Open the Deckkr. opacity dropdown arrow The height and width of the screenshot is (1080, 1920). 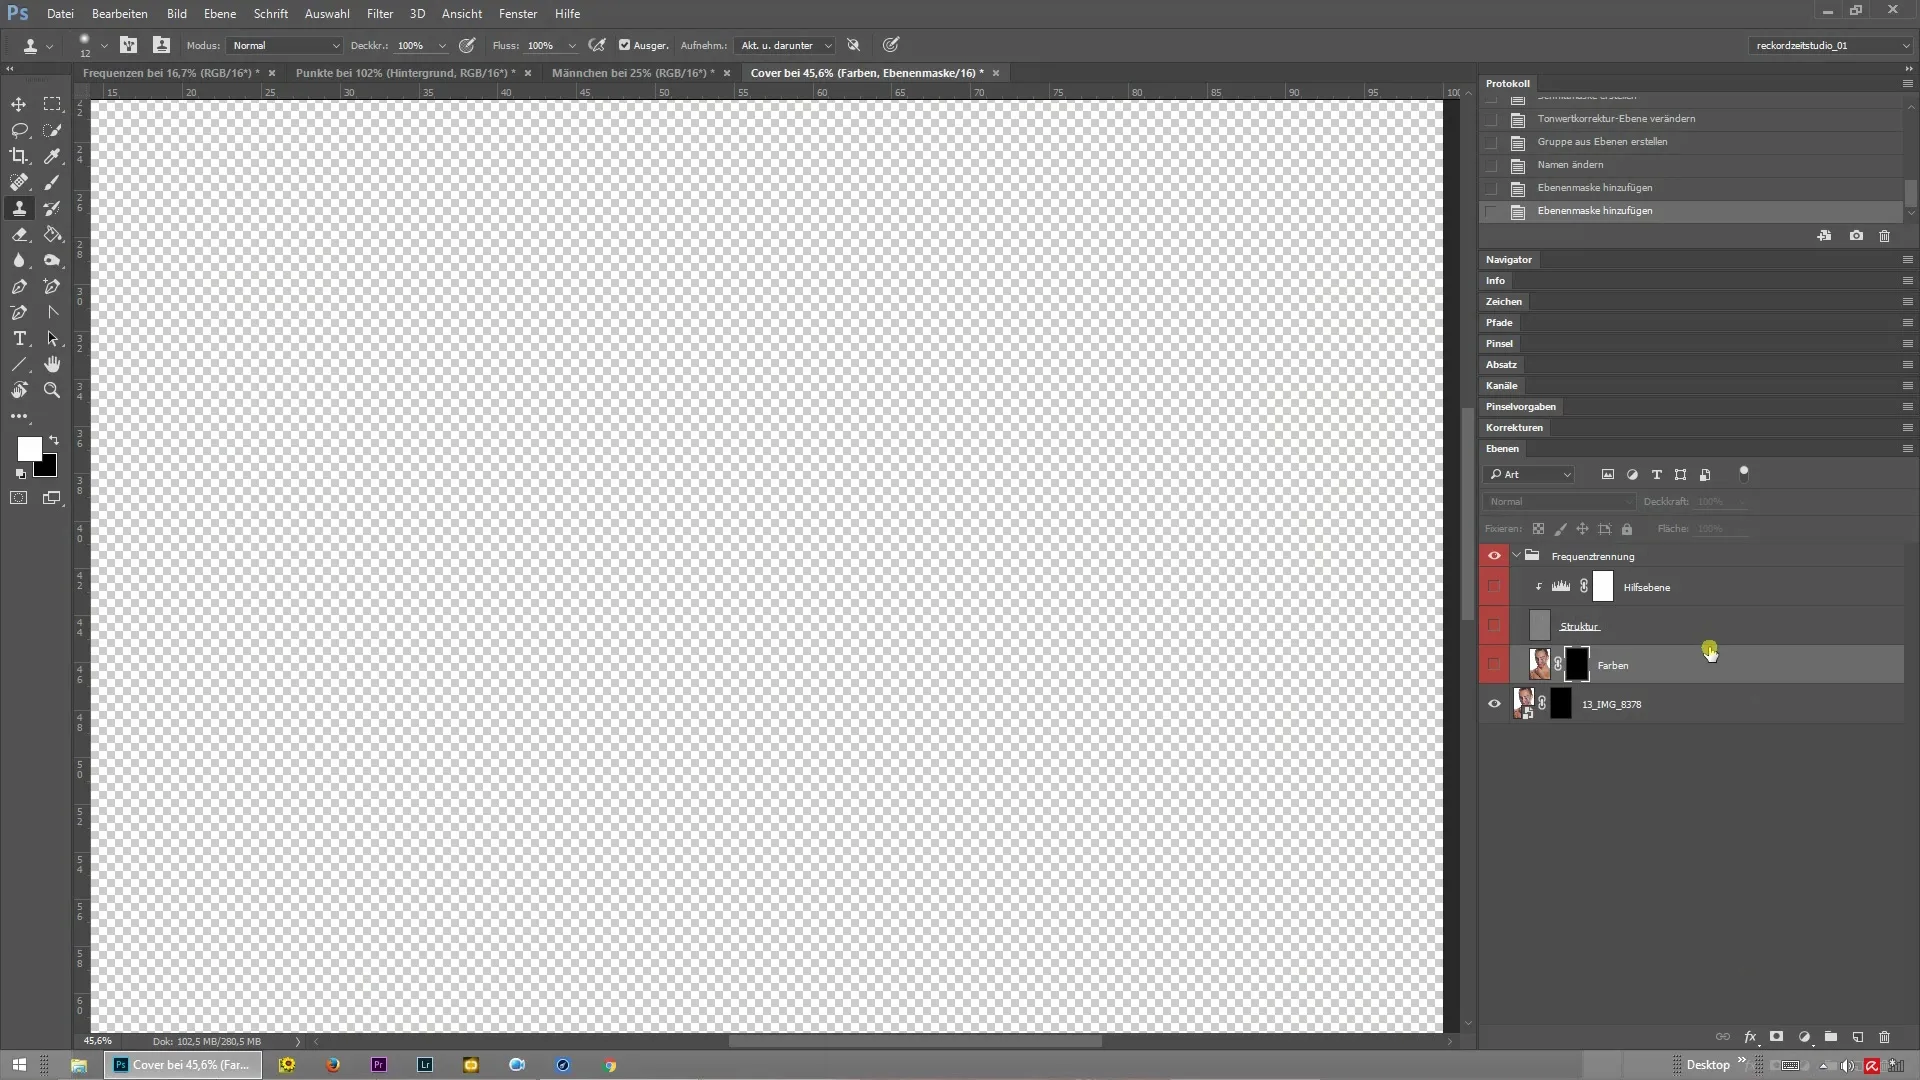click(442, 45)
